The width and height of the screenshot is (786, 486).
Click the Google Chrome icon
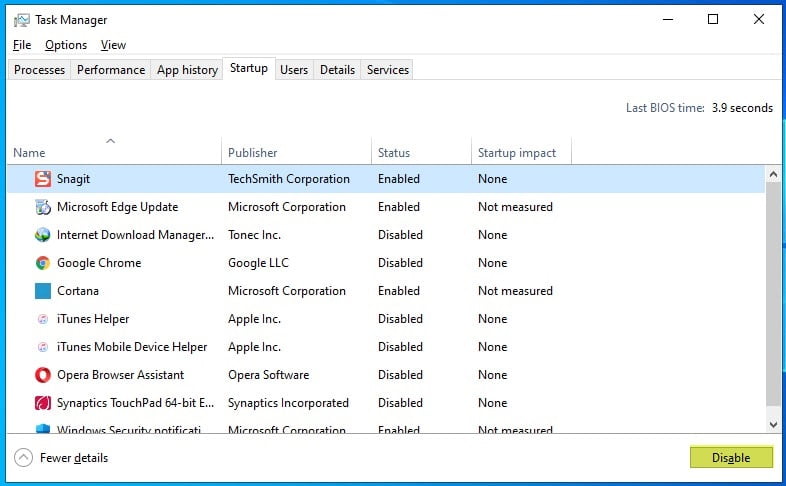pyautogui.click(x=43, y=263)
